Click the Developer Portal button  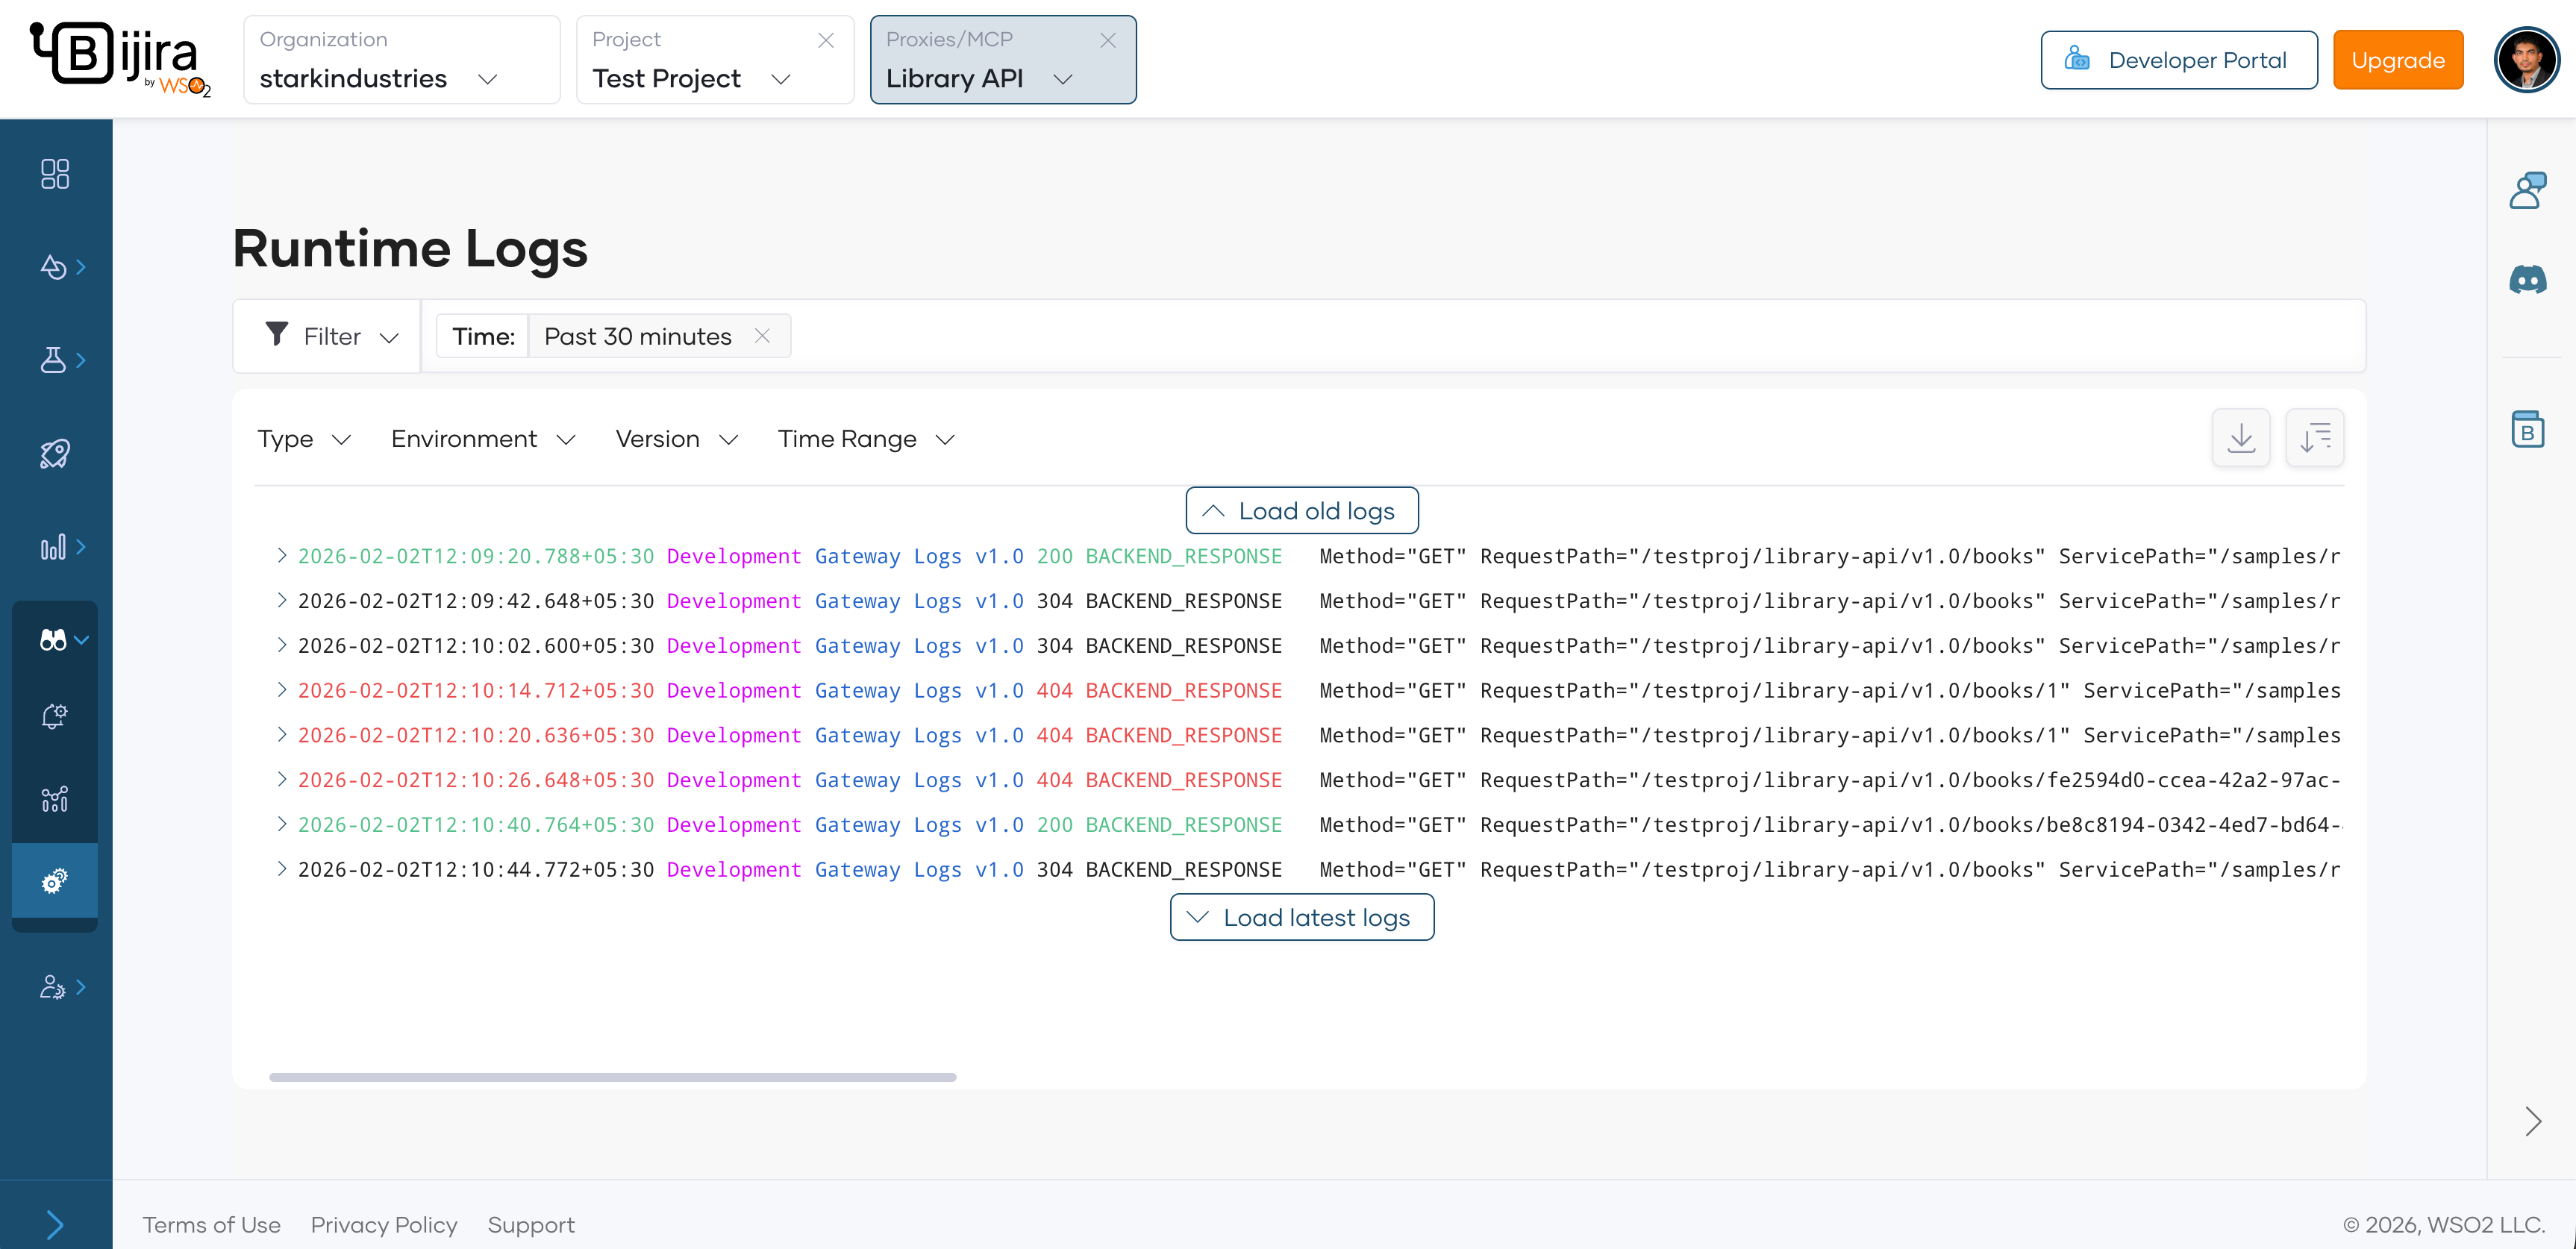[x=2178, y=60]
